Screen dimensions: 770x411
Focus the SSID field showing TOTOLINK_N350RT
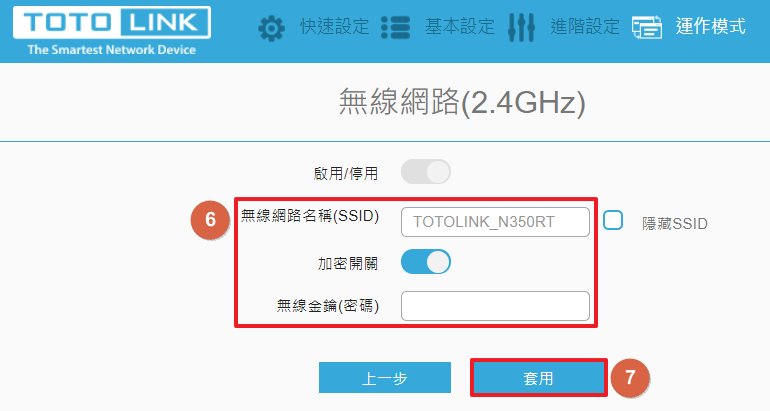point(495,222)
